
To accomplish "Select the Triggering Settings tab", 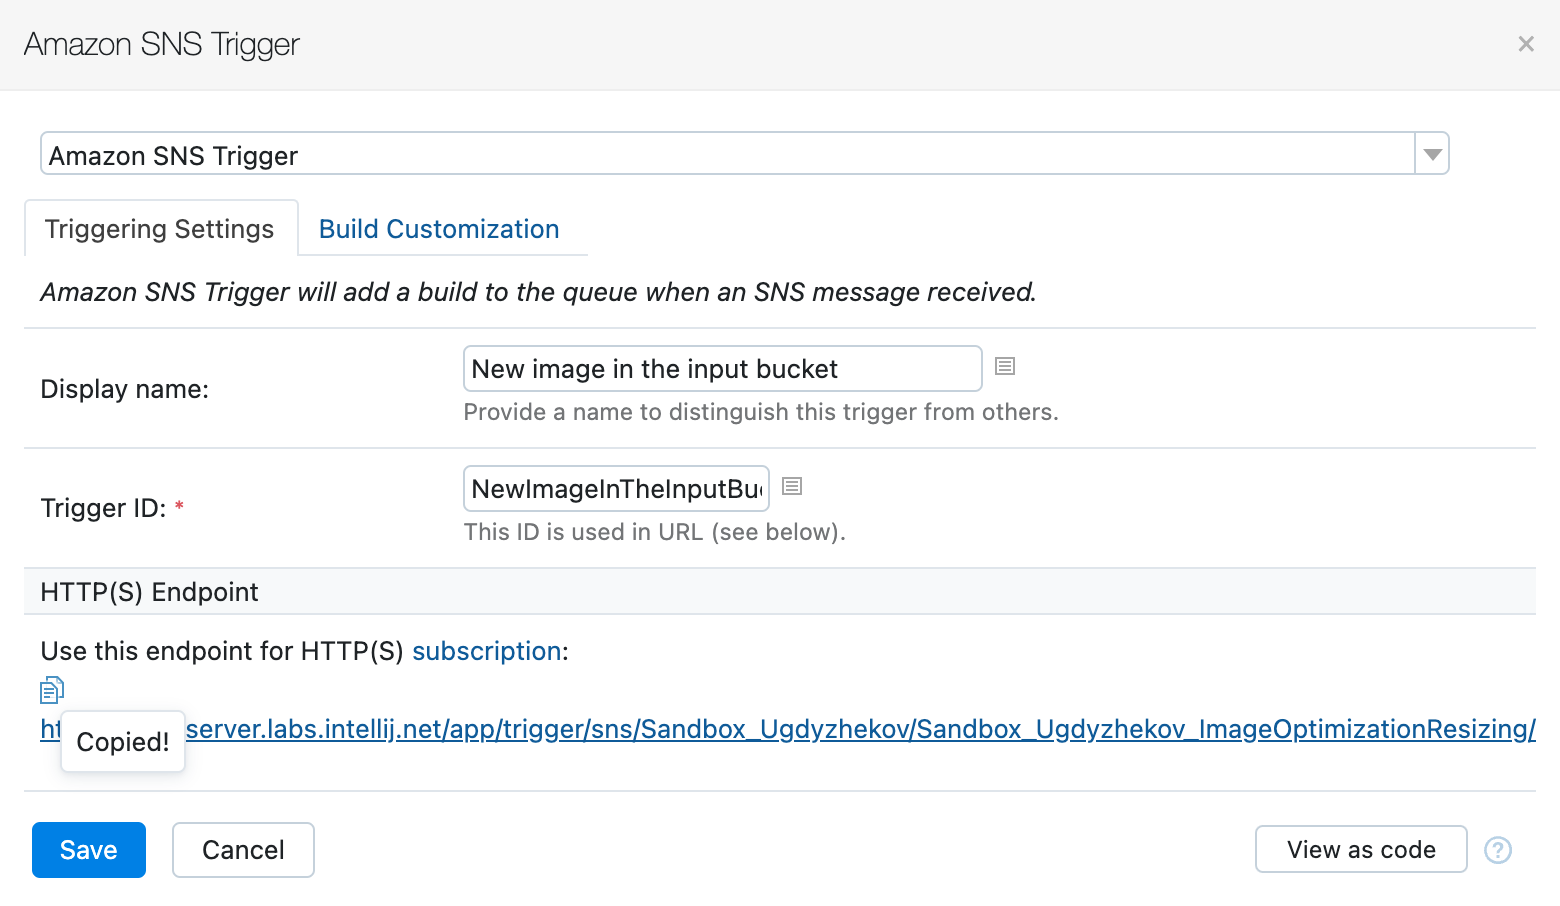I will click(x=160, y=229).
